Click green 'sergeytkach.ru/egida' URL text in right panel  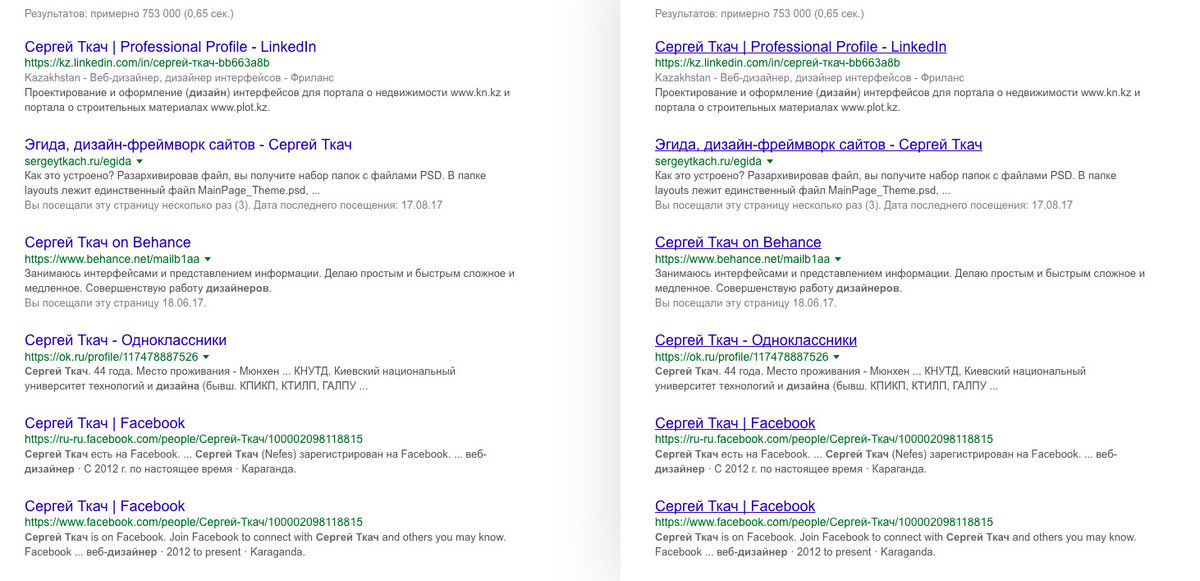(x=708, y=161)
